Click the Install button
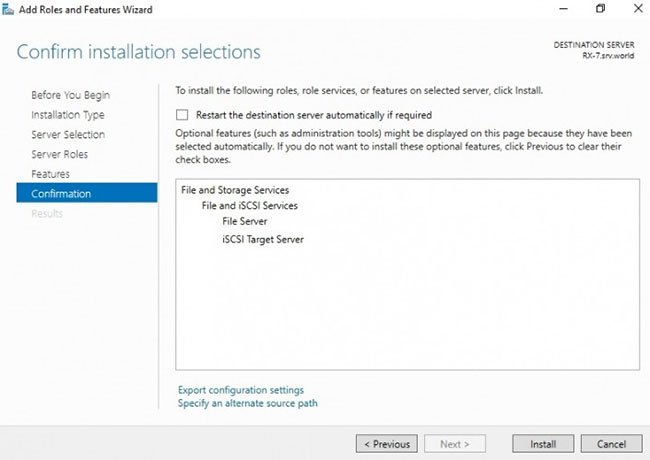 [543, 444]
